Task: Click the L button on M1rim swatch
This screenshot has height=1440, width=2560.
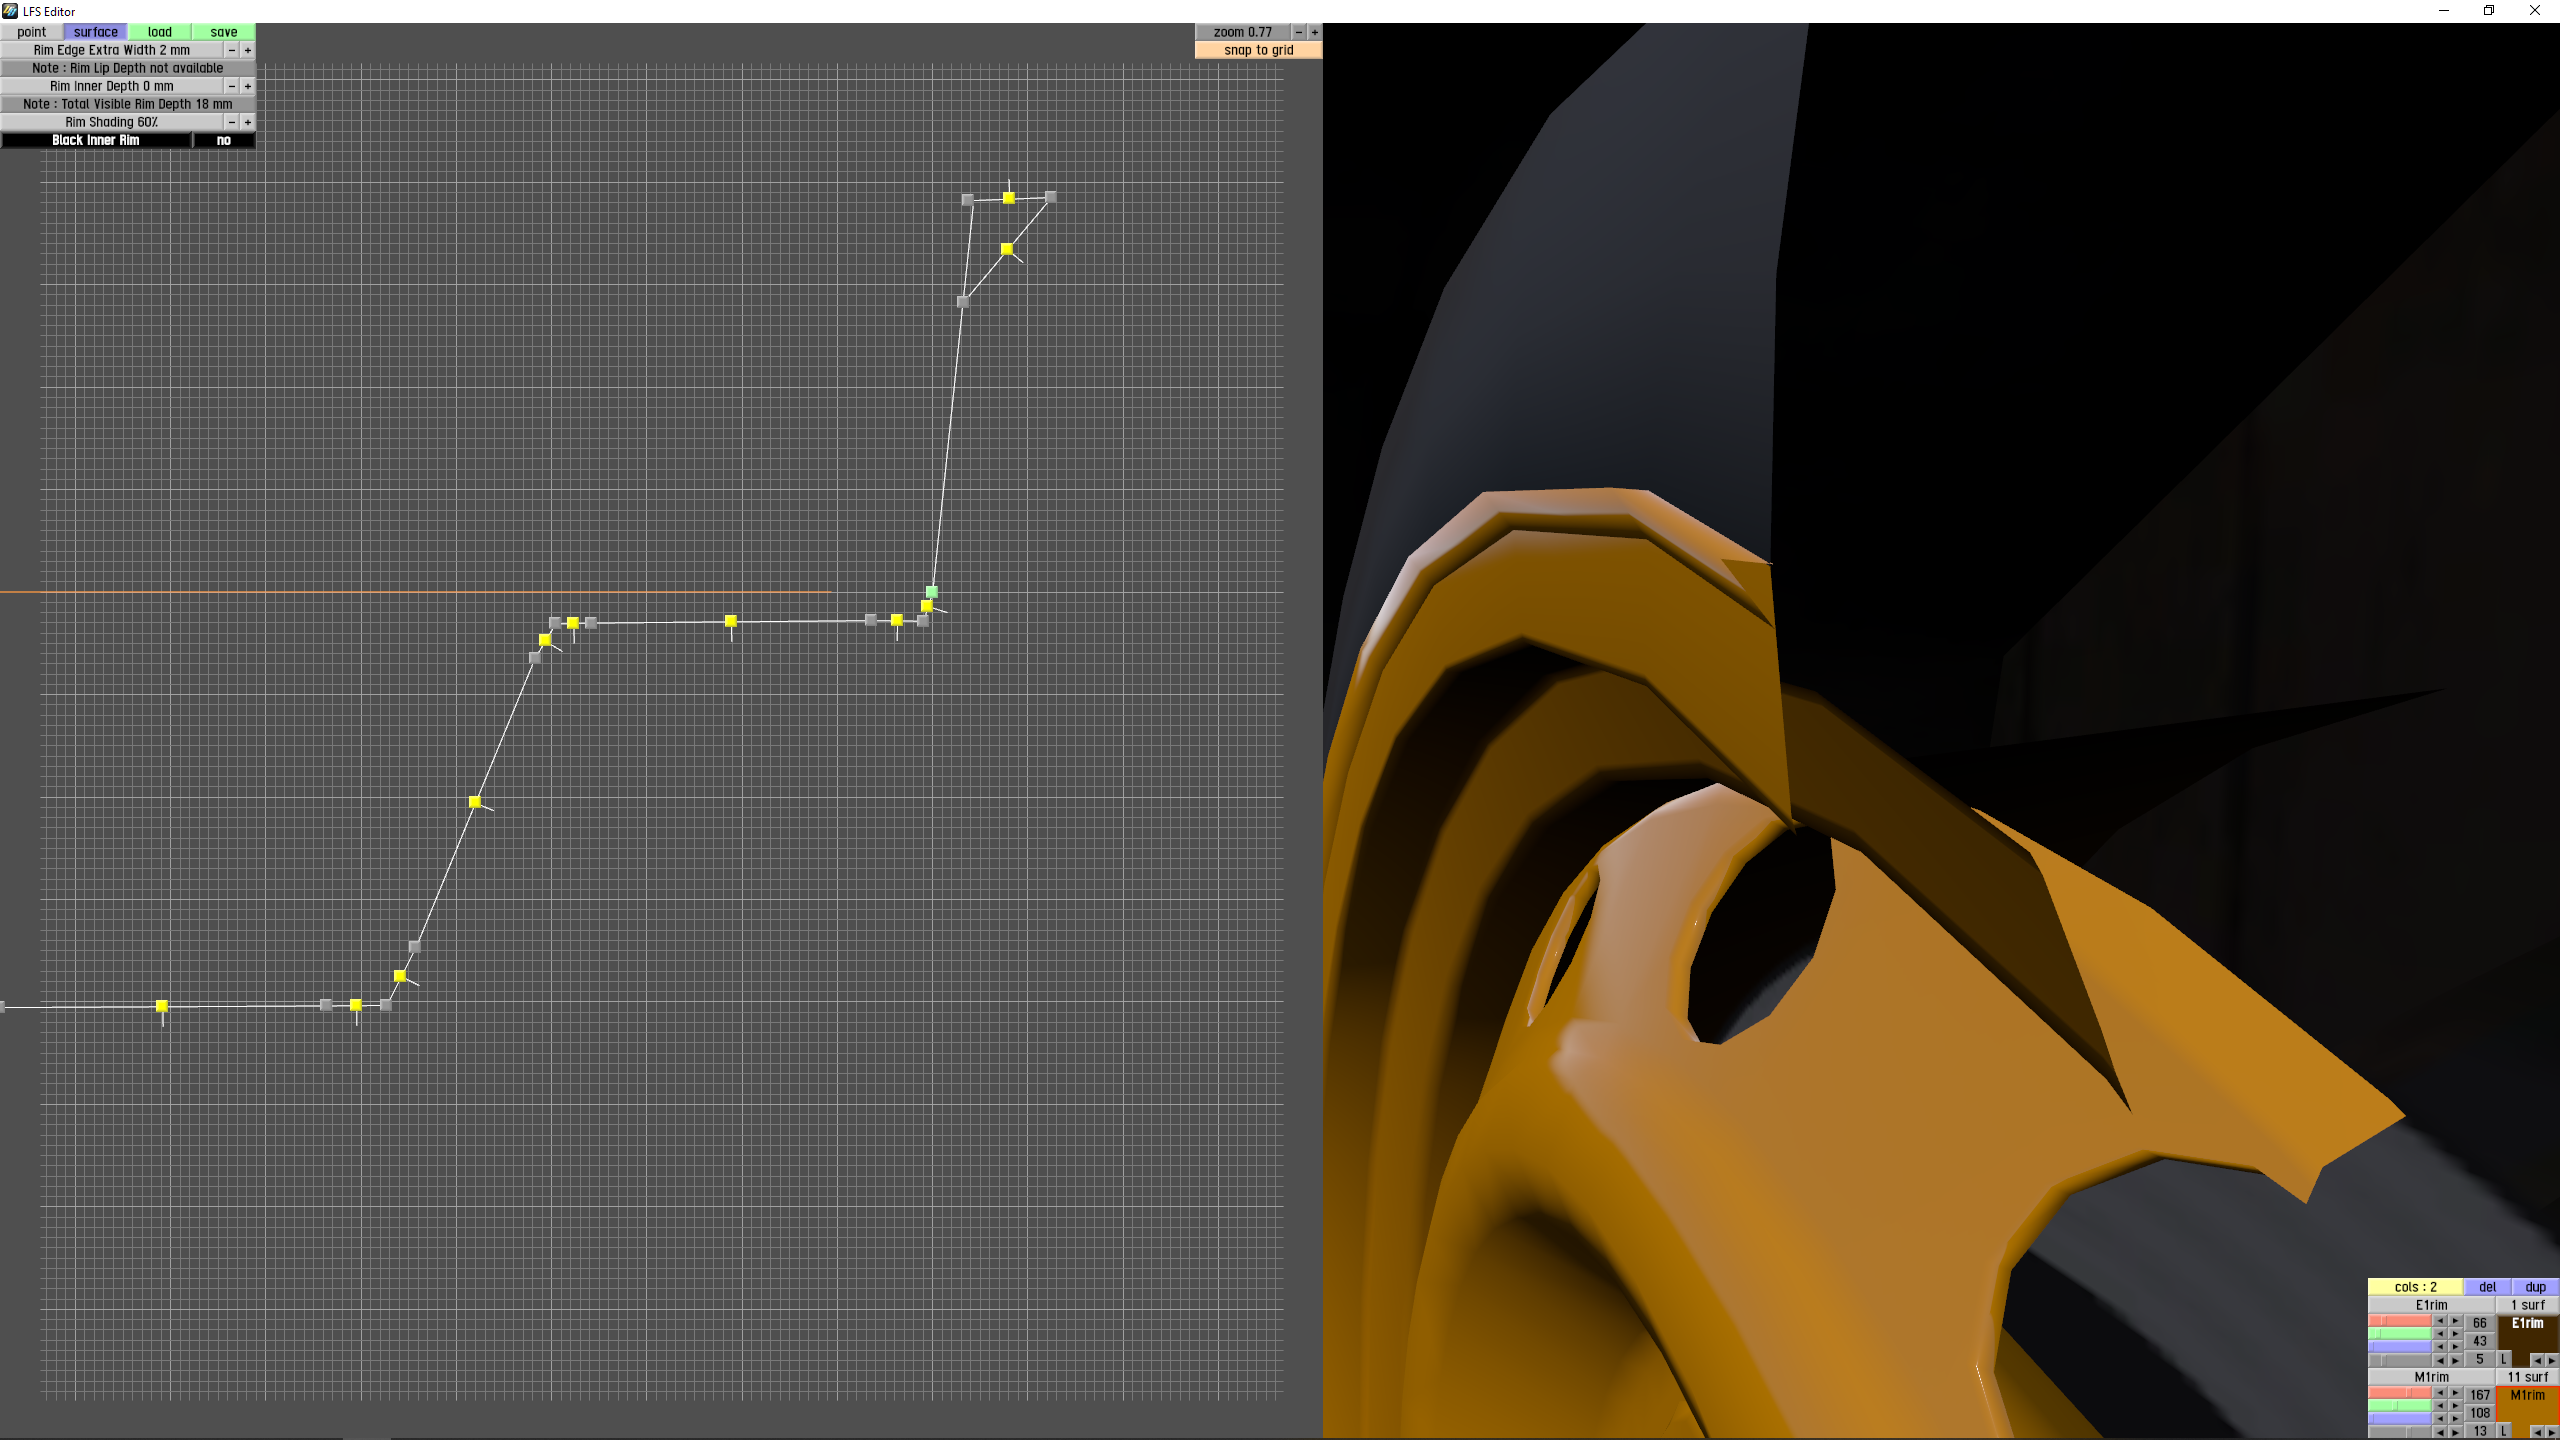Action: click(x=2504, y=1431)
